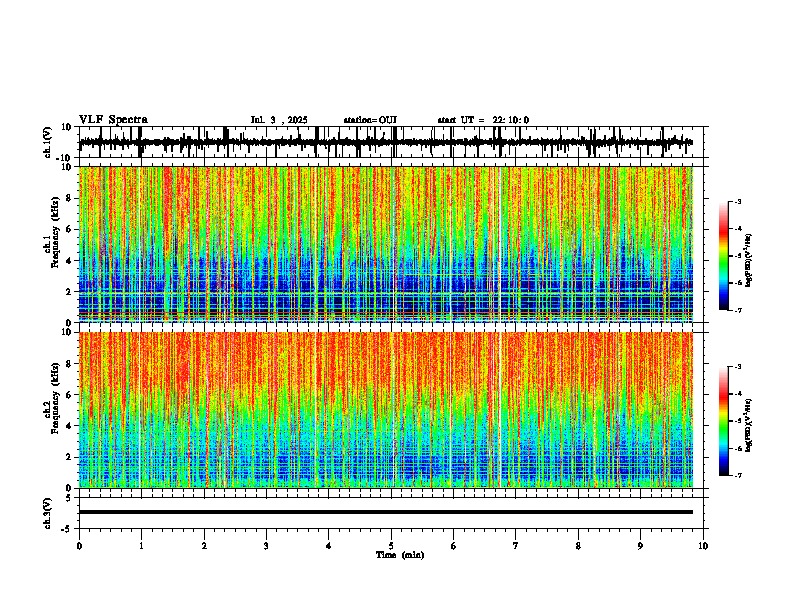Click the "-7" label on ch.2 color bar
This screenshot has width=792, height=612.
click(x=738, y=475)
